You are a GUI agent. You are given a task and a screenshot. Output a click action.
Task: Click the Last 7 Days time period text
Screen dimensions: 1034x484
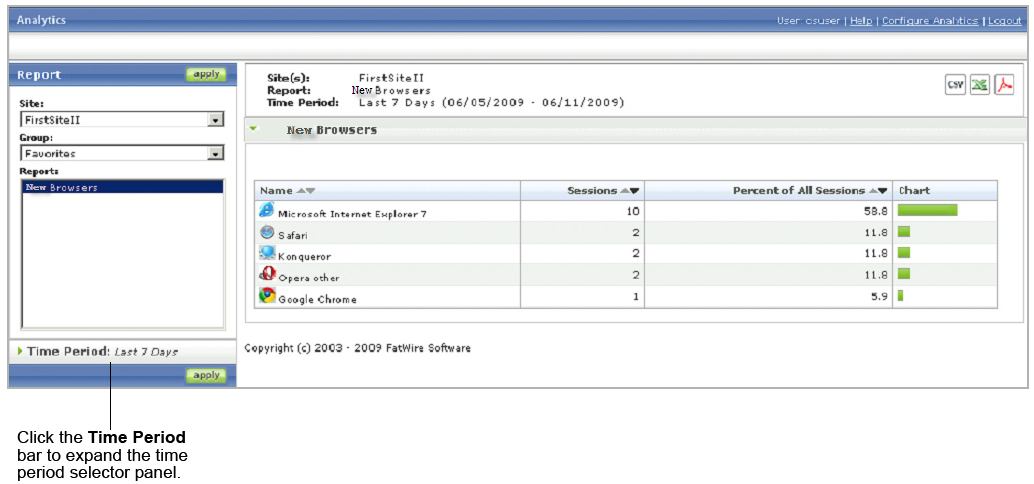click(x=146, y=352)
